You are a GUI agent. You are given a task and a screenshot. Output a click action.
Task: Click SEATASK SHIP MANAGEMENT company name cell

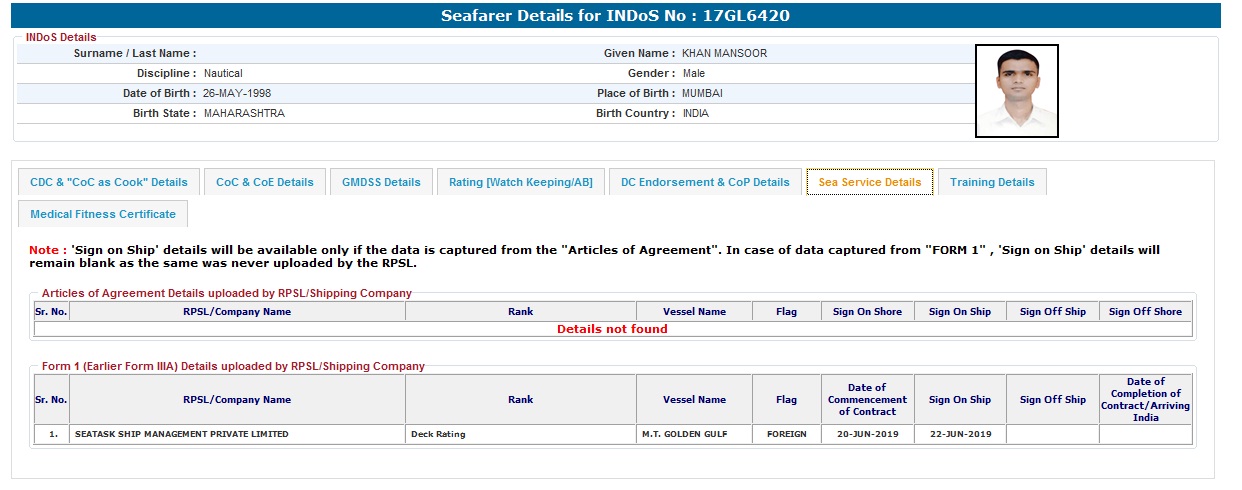[x=181, y=434]
